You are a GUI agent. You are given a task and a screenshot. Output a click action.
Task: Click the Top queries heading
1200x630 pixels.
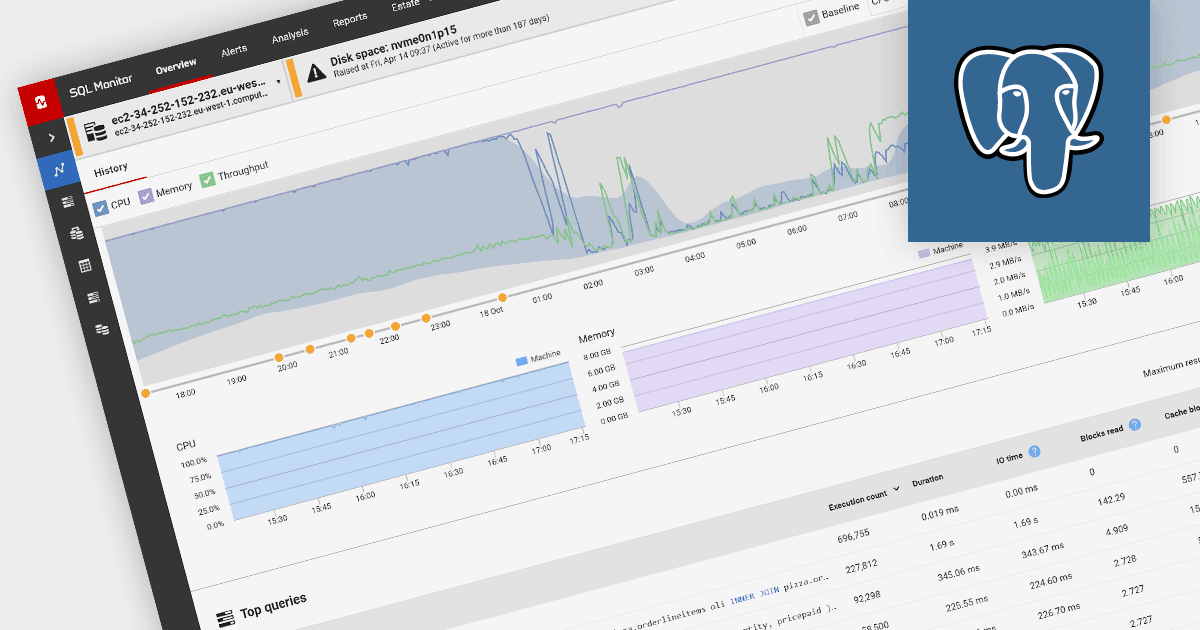(273, 606)
